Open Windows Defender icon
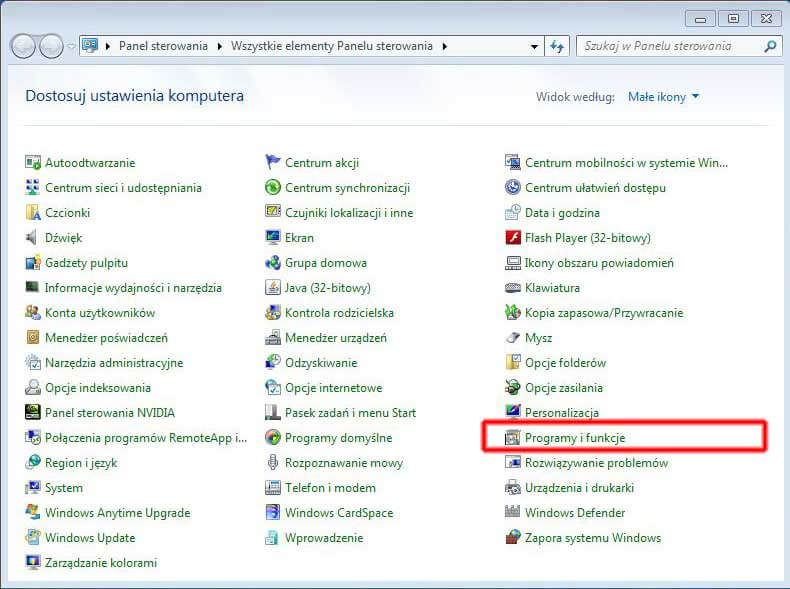This screenshot has width=790, height=589. pyautogui.click(x=513, y=513)
